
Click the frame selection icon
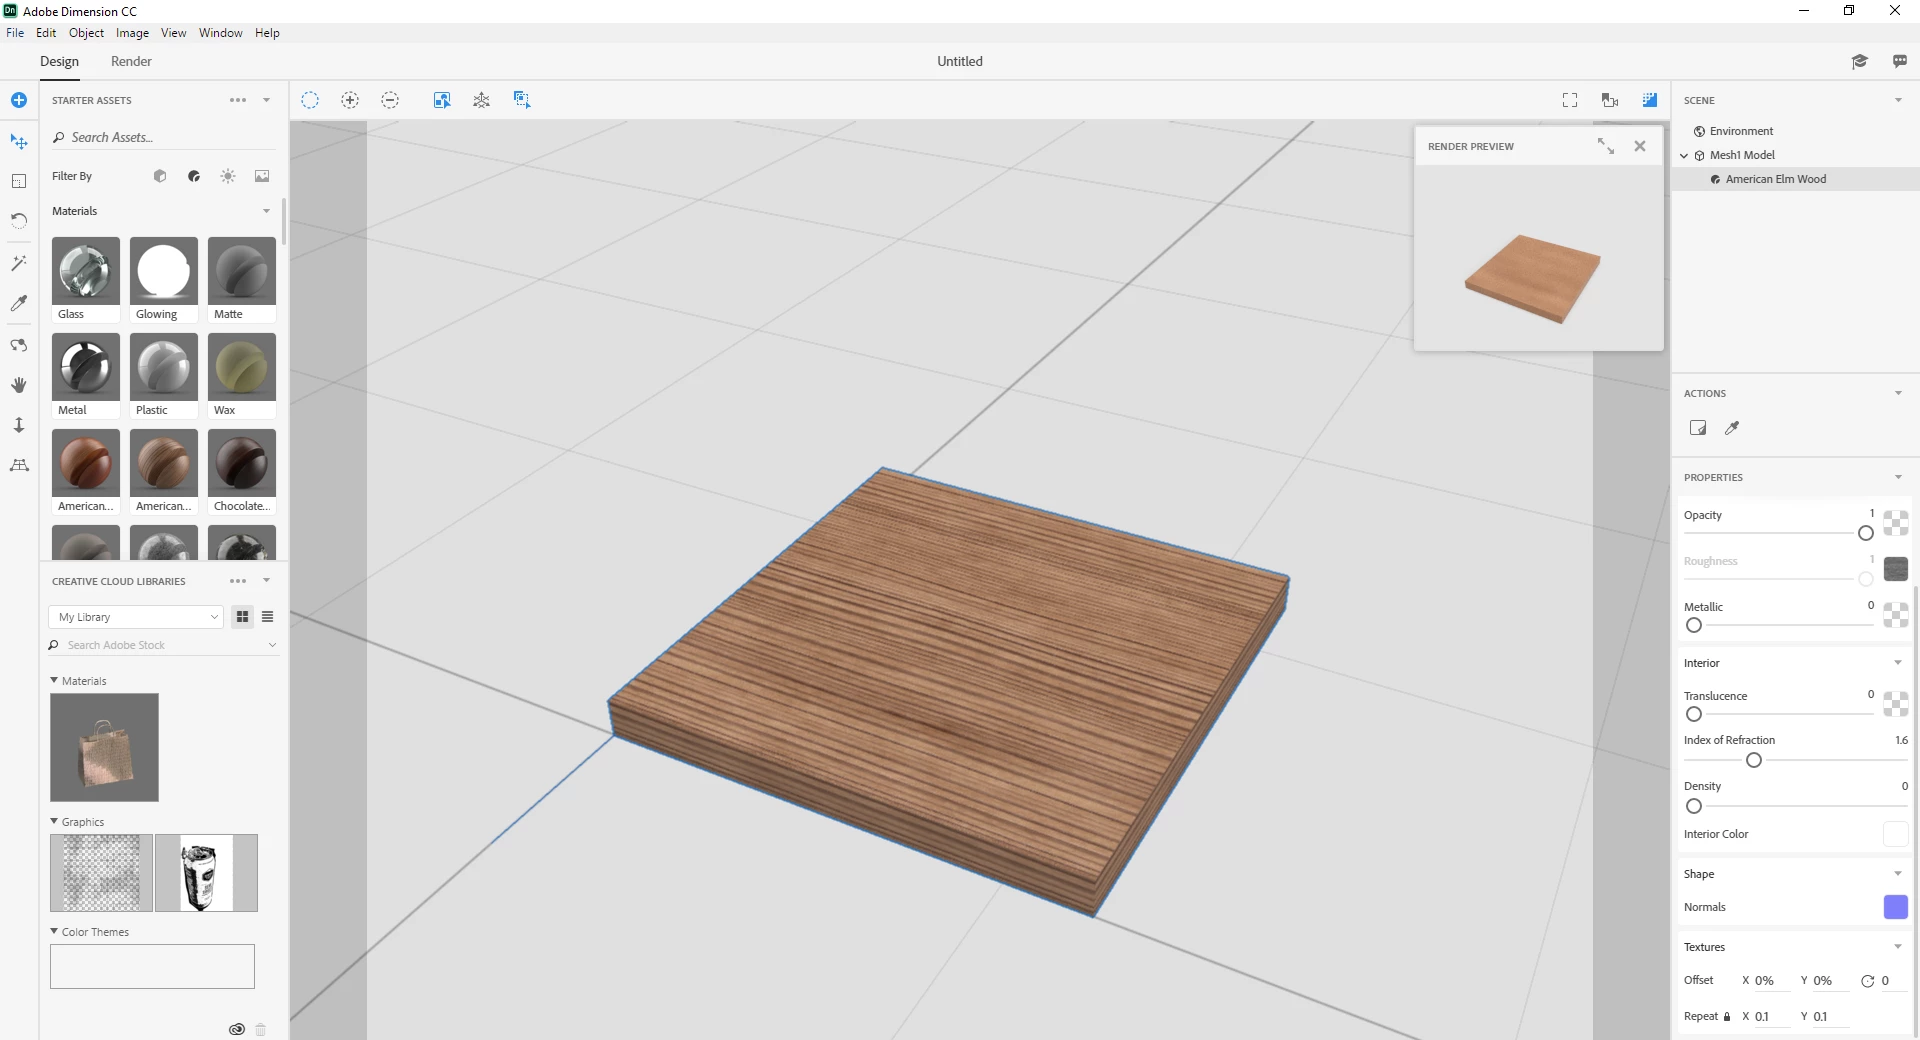pos(1570,100)
